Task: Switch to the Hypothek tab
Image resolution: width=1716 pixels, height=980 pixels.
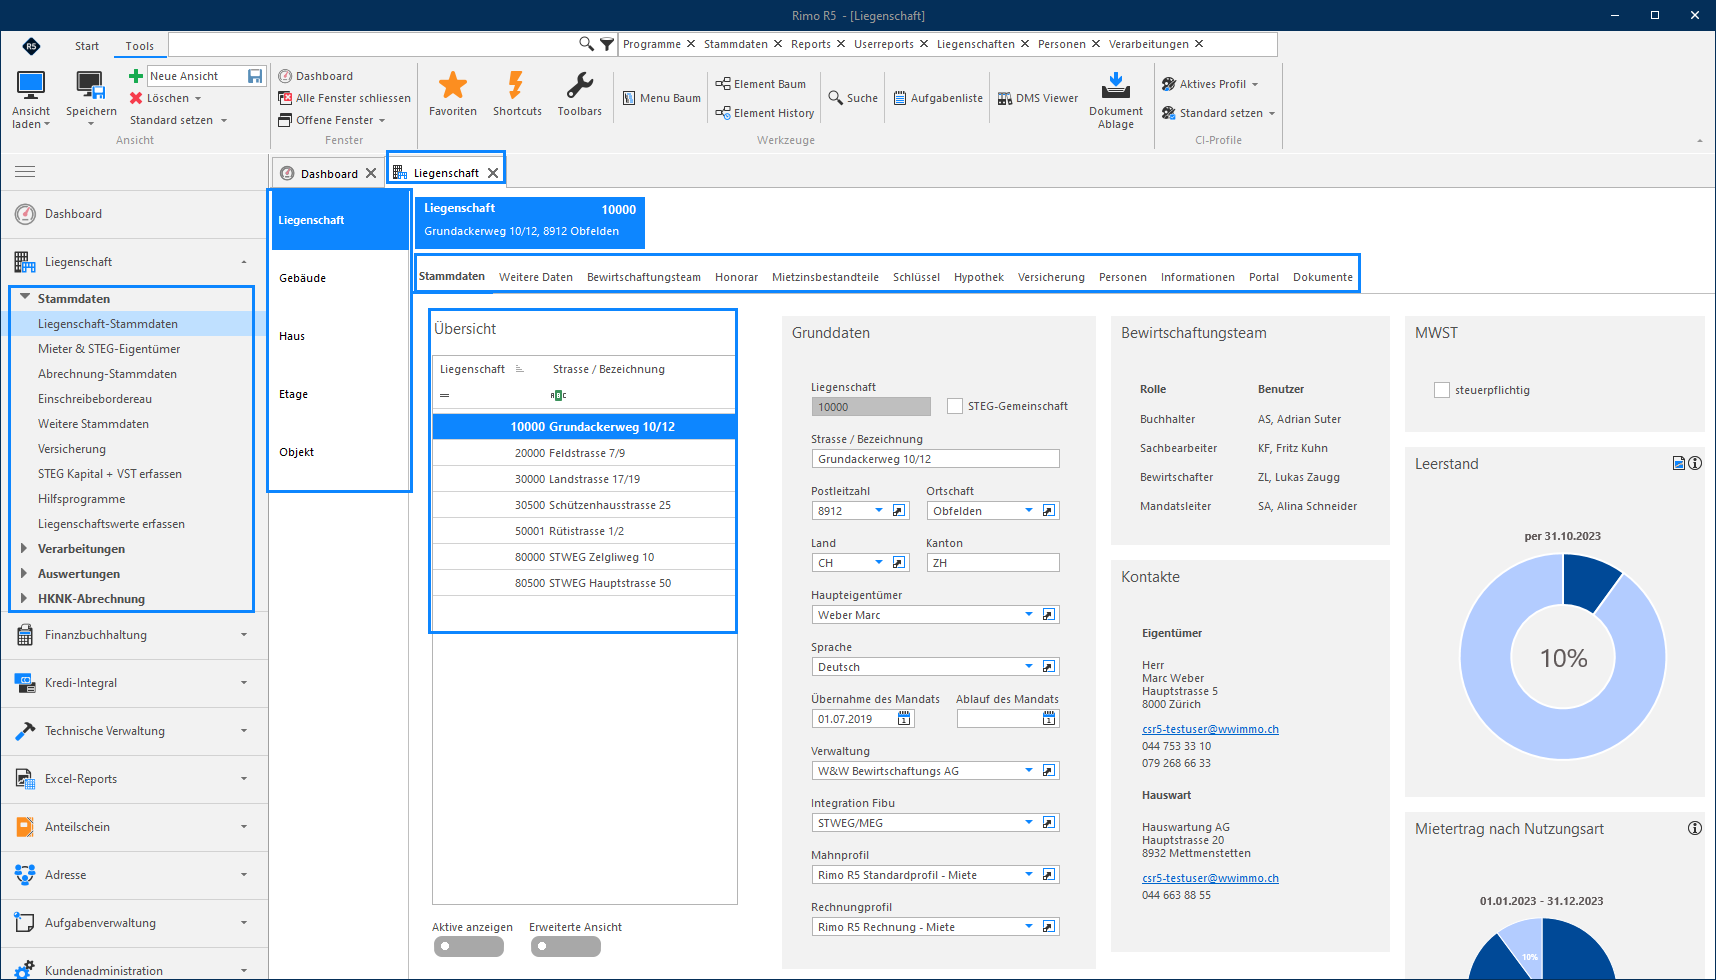Action: [x=978, y=277]
